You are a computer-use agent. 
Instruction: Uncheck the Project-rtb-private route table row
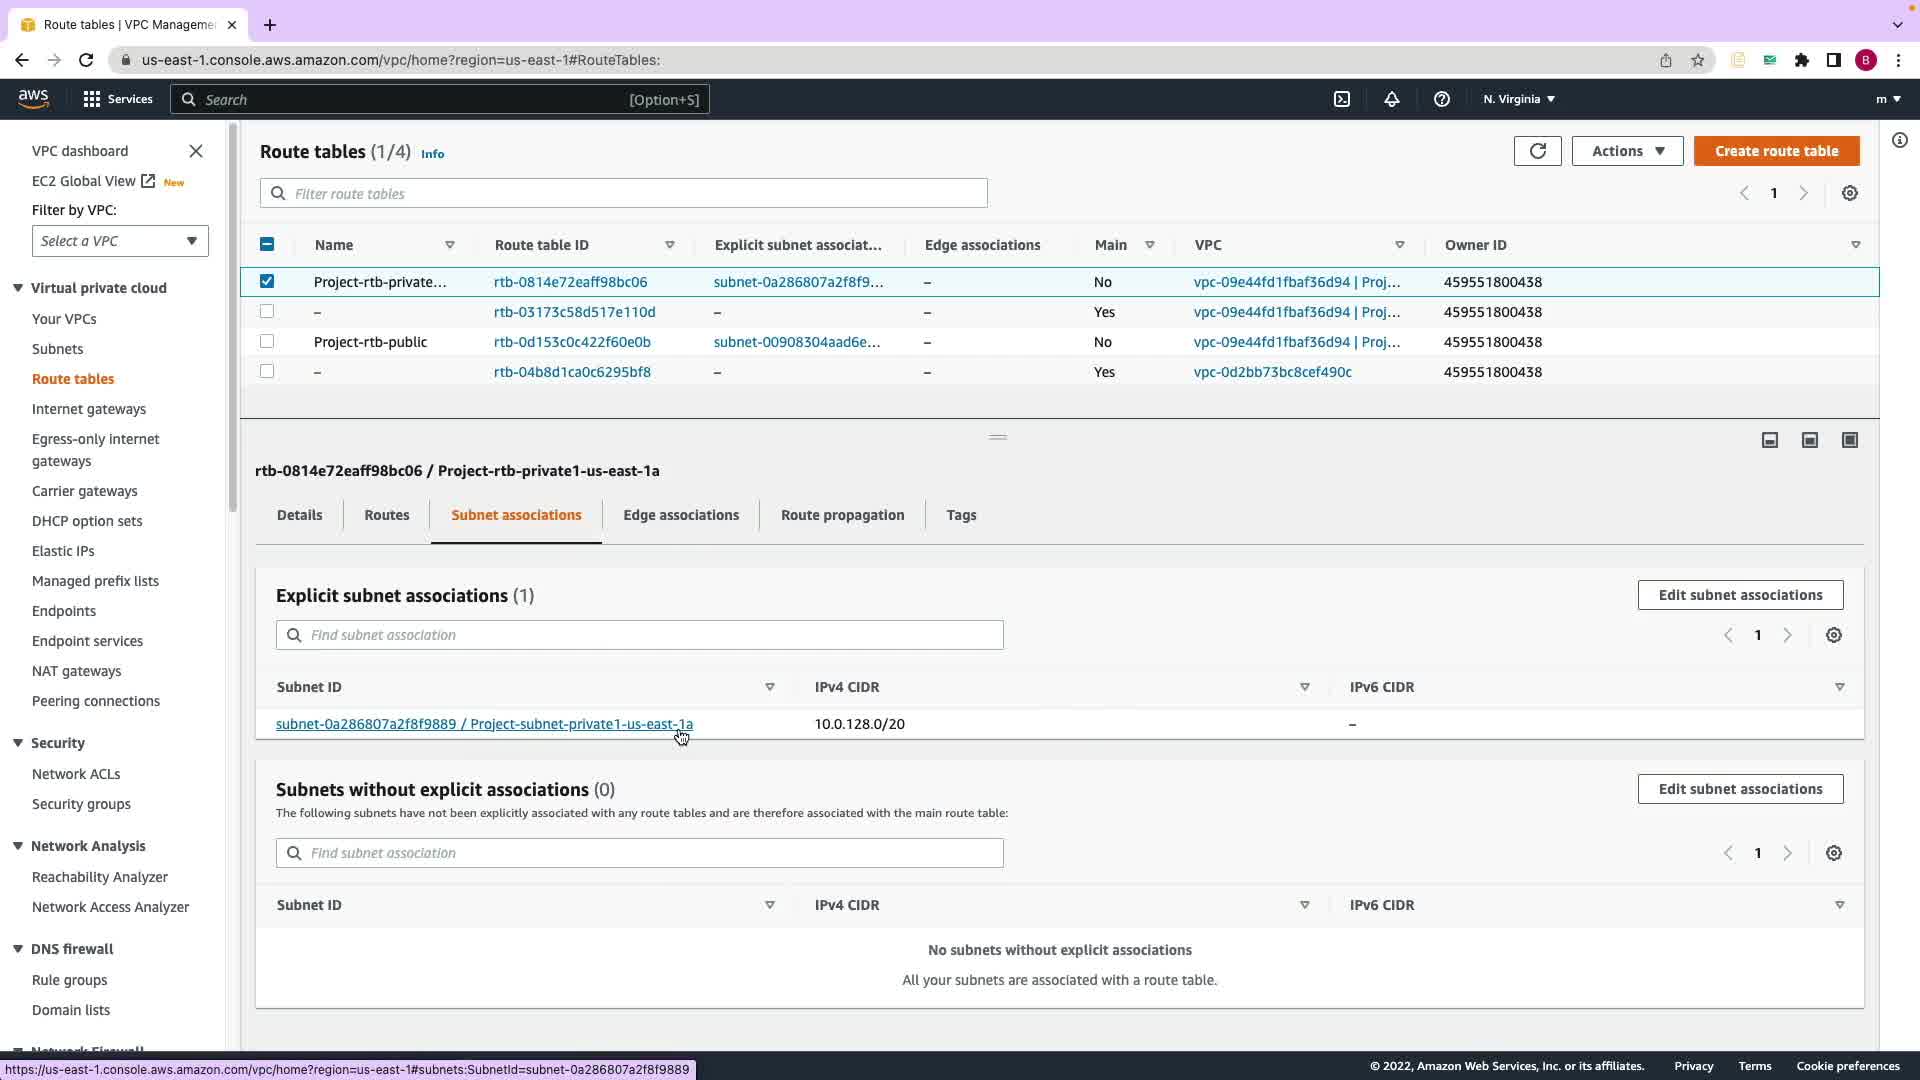267,281
